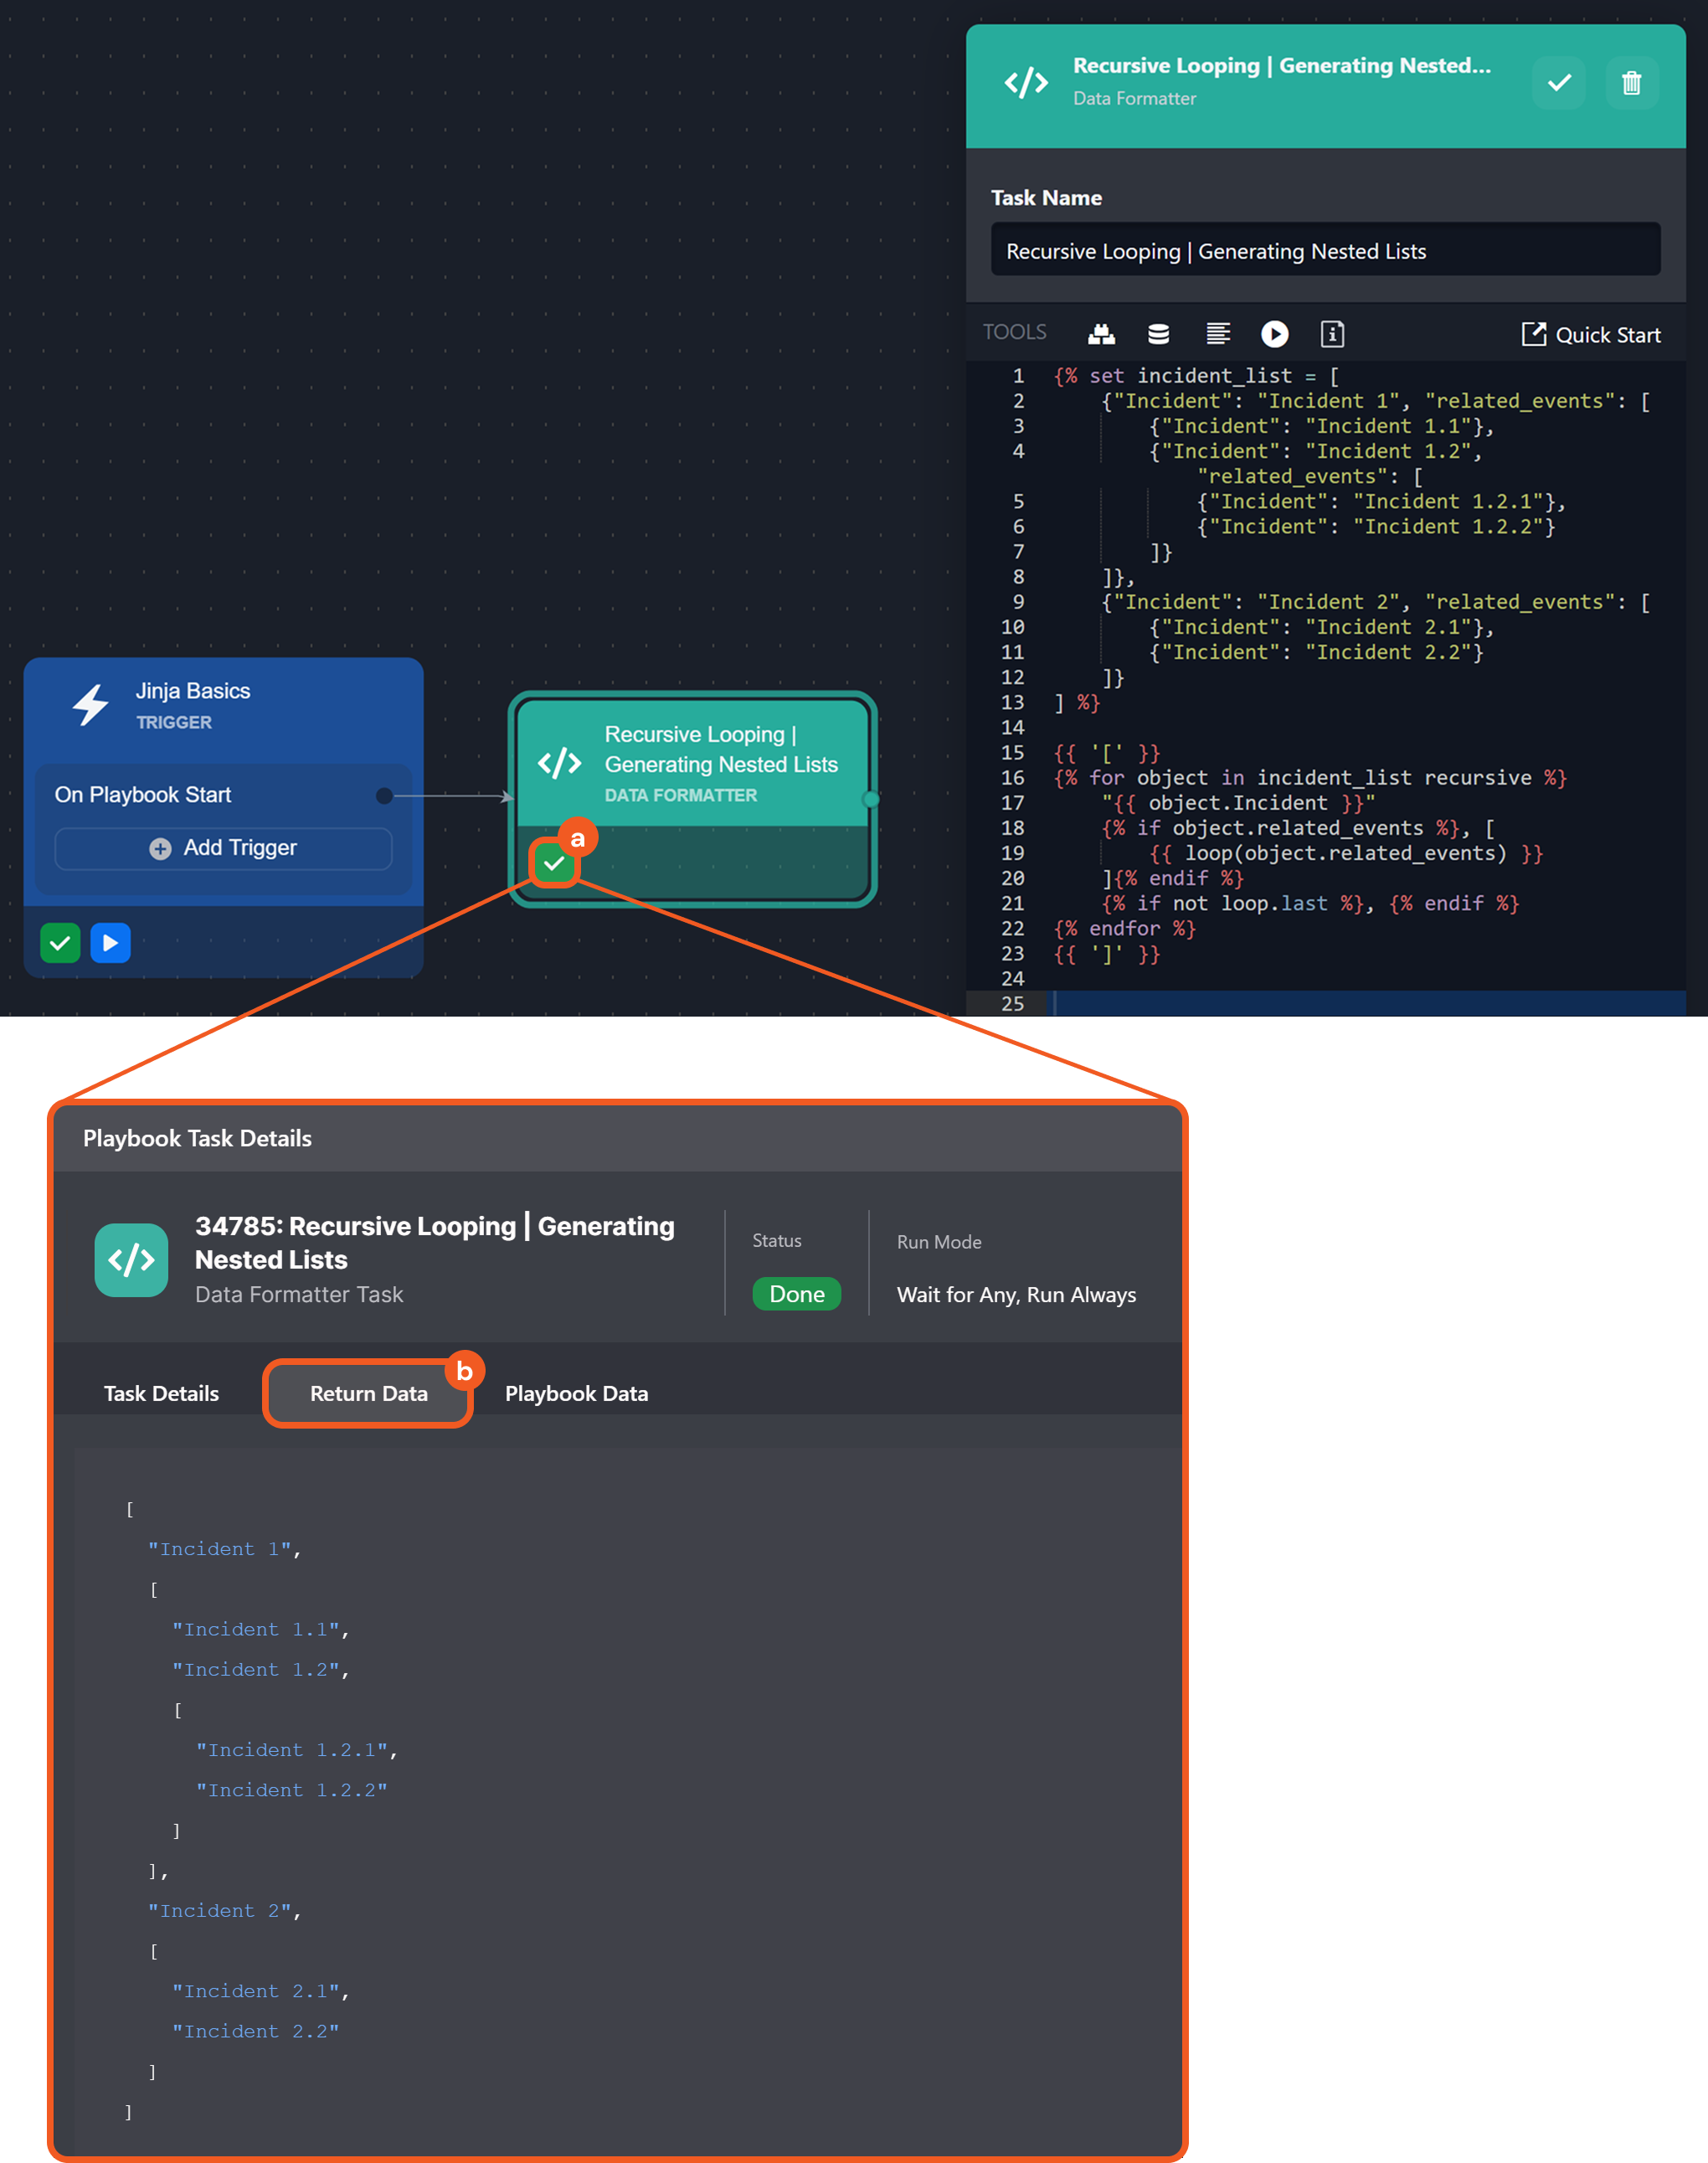Click green checkmark on Data Formatter node

click(x=554, y=863)
